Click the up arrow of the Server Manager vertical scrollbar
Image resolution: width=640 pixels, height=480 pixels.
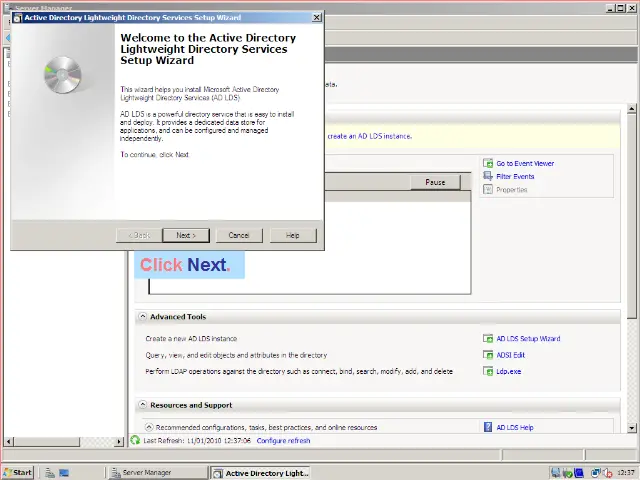632,109
